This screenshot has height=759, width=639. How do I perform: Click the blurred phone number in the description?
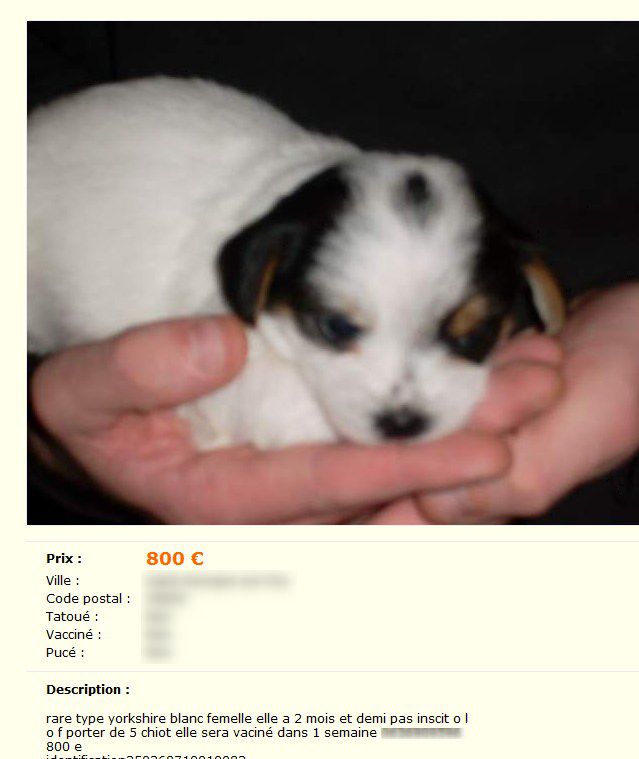[421, 733]
